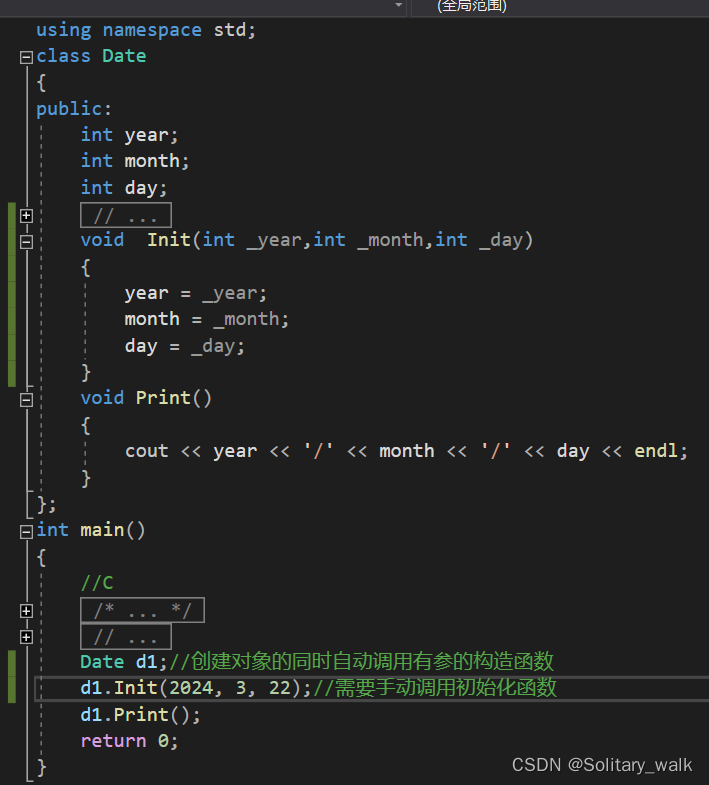Click the line 'int month;'
709x785 pixels.
[135, 161]
